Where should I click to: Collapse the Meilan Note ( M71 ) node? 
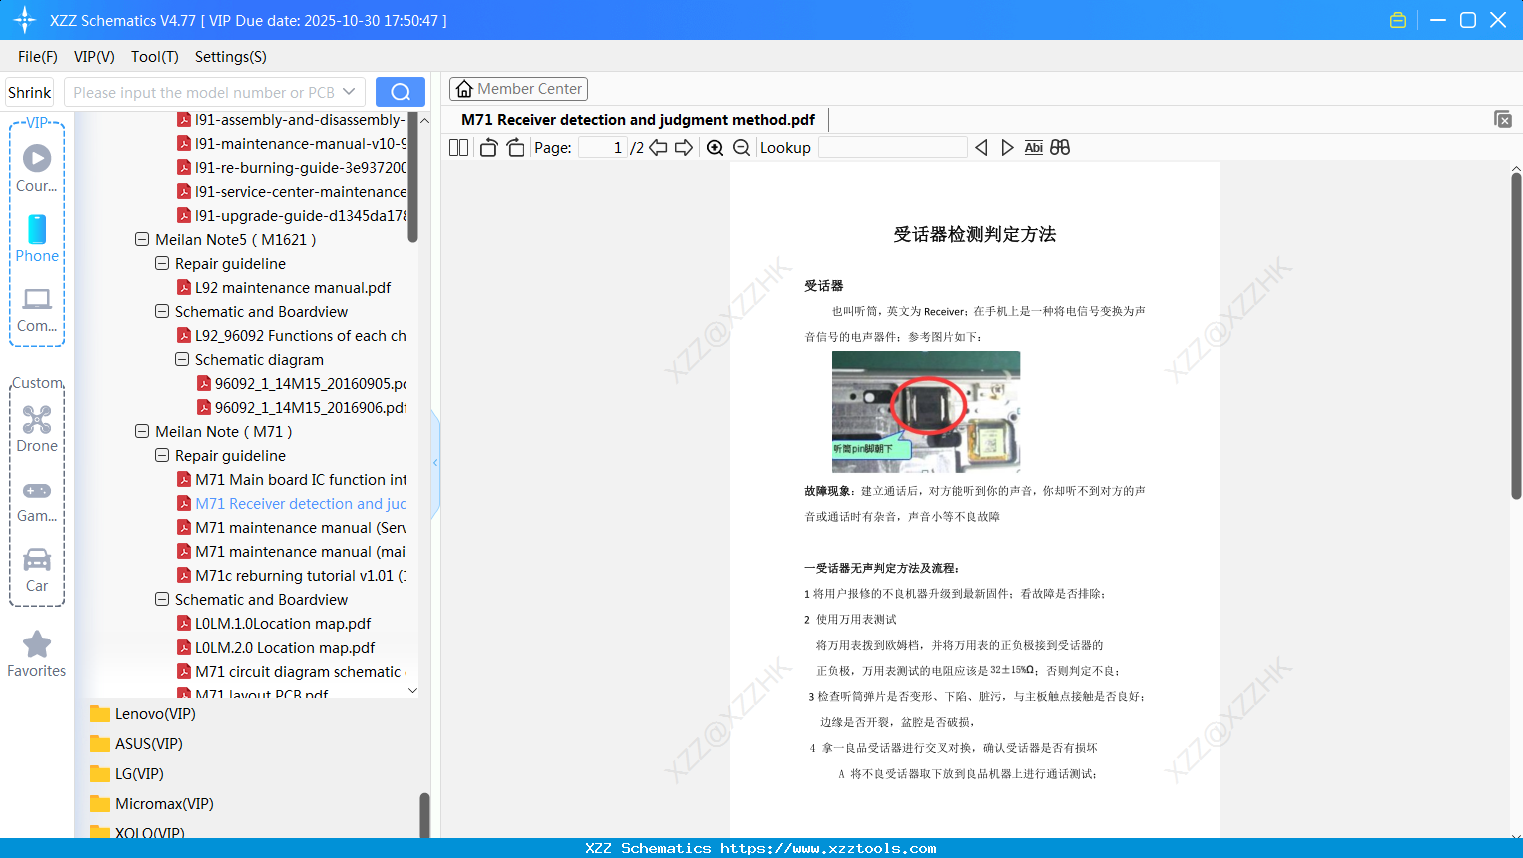tap(142, 431)
